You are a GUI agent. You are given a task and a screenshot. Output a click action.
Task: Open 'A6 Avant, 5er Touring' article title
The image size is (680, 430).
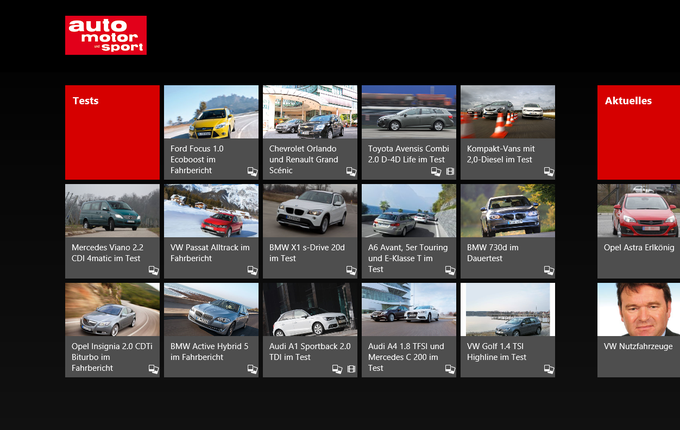[x=408, y=258]
